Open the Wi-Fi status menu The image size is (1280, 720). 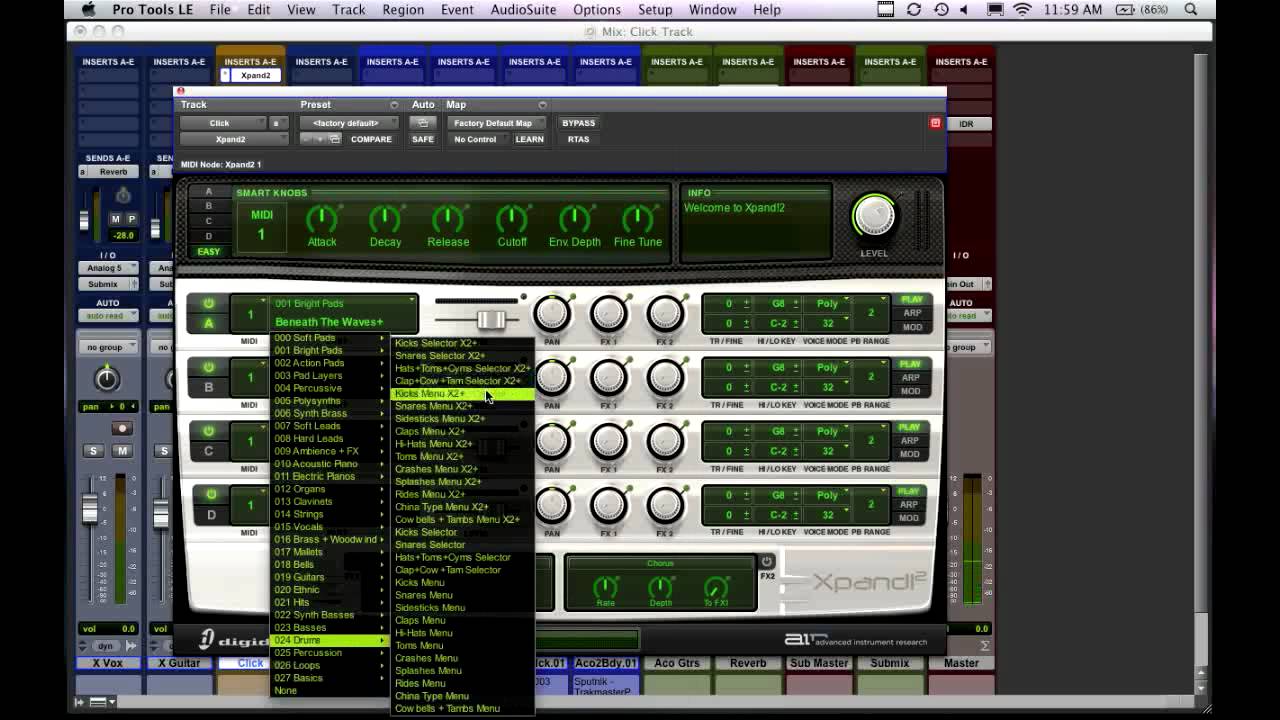[1022, 10]
